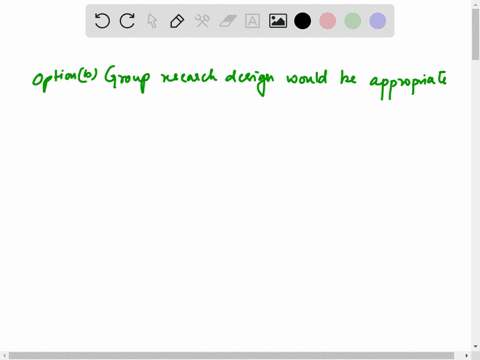Set pen color to pink
This screenshot has height=360, width=480.
tap(328, 21)
